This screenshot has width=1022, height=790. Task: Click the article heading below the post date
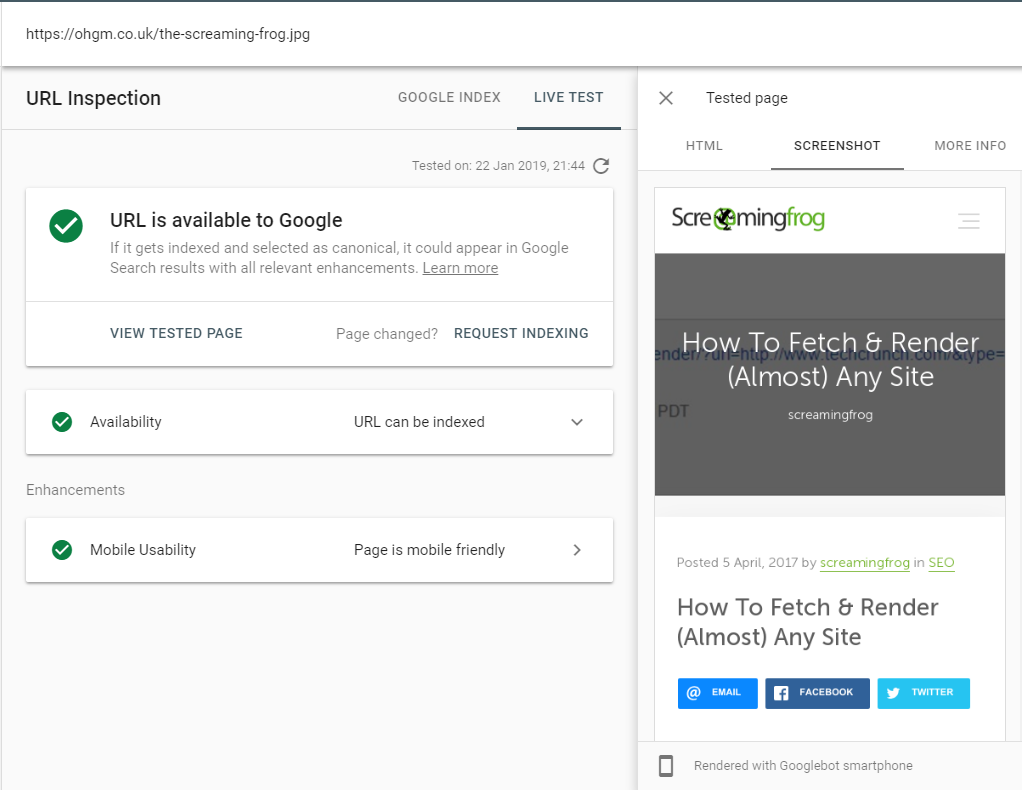click(808, 622)
